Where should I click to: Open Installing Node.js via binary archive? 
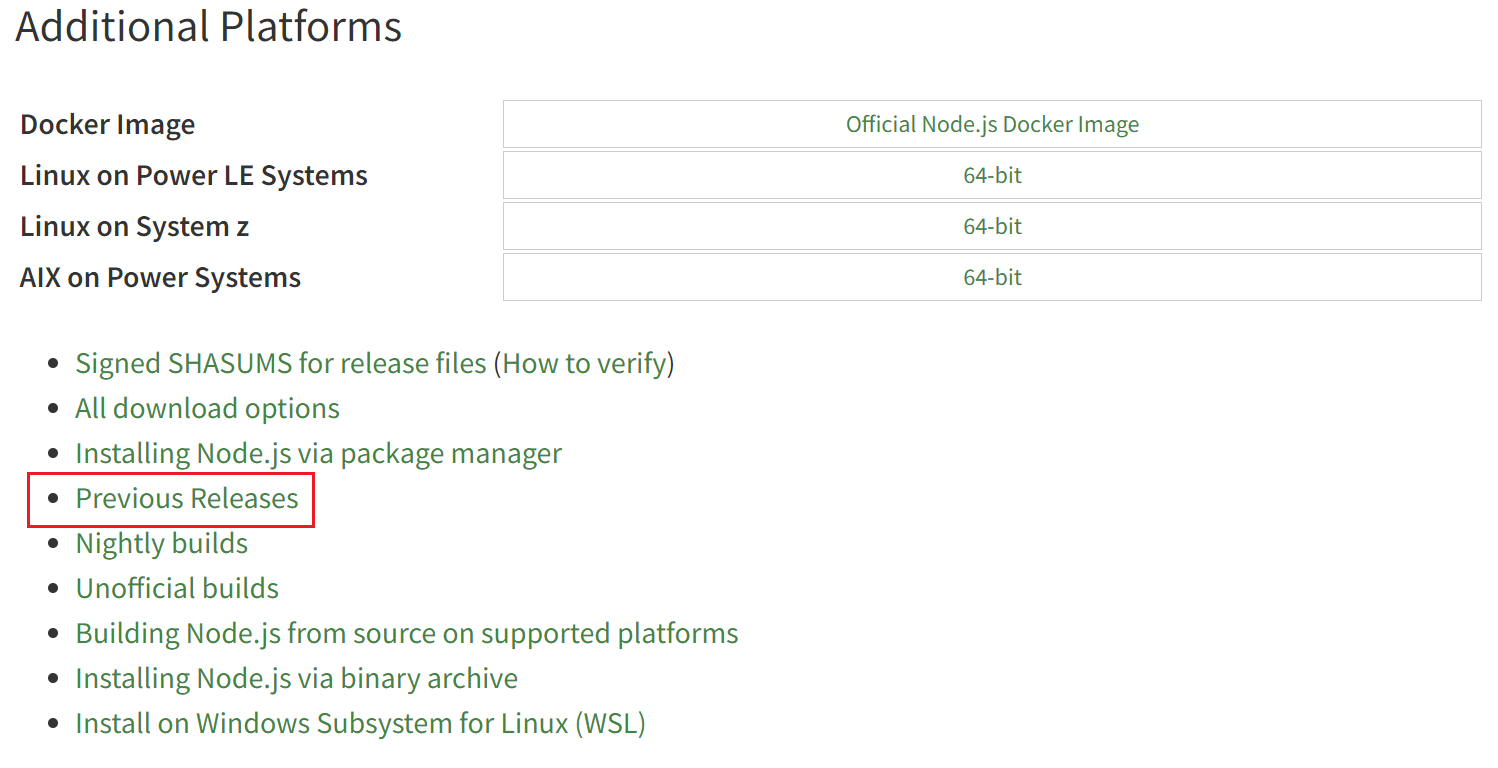[297, 678]
